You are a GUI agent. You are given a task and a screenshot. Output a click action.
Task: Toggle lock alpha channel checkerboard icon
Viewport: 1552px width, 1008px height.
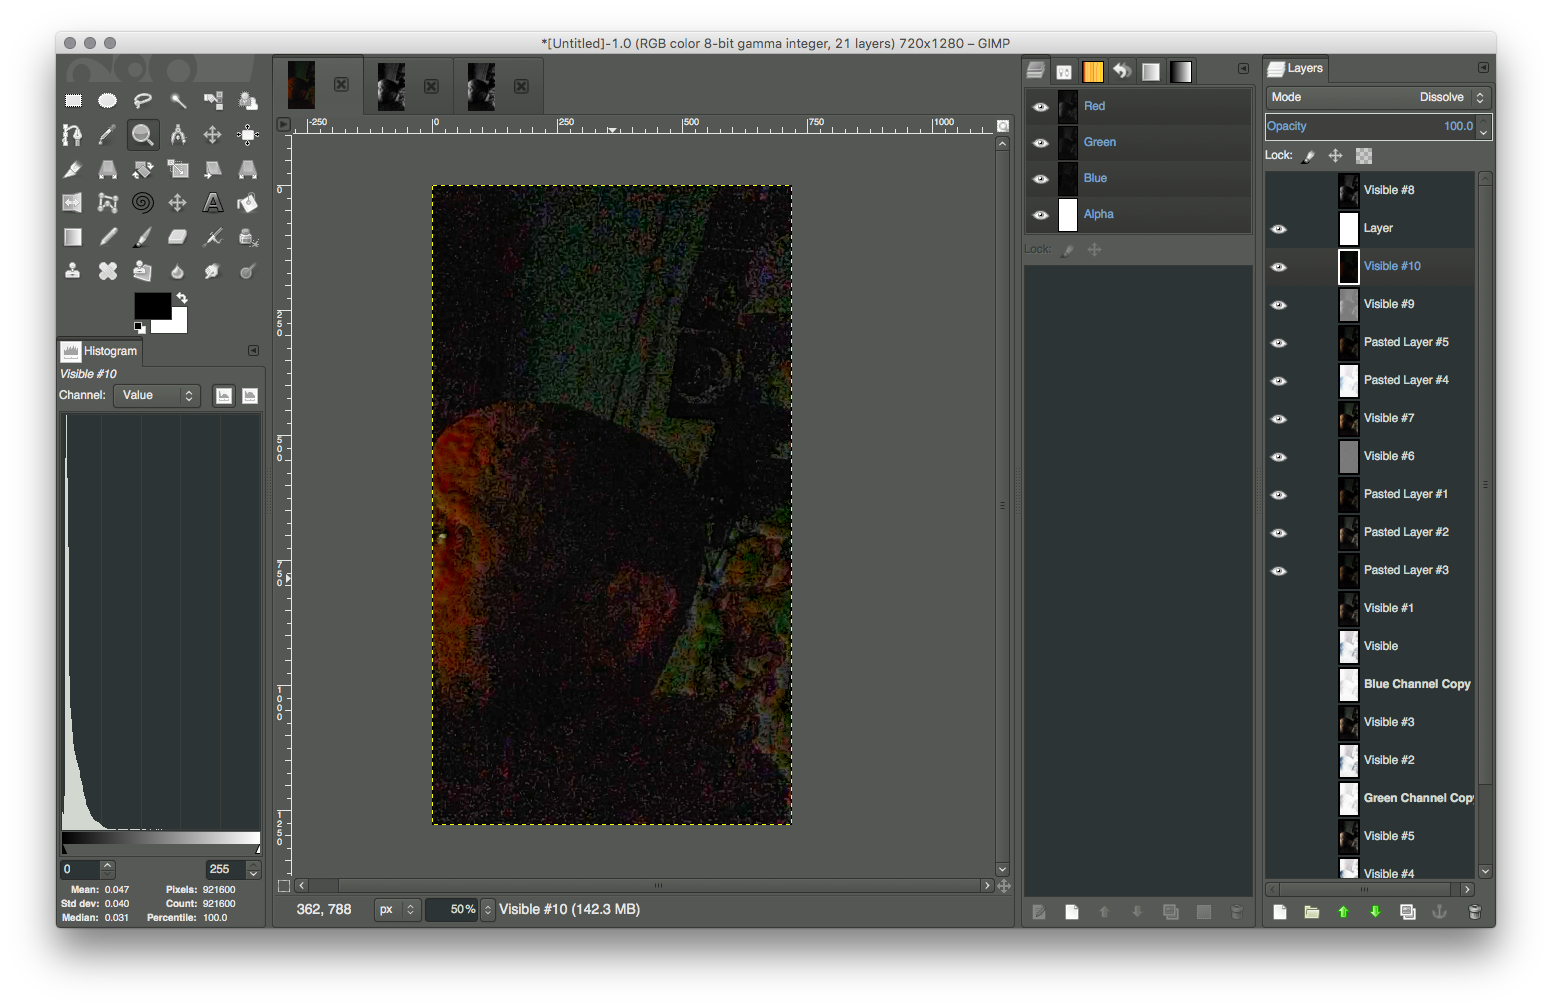pos(1364,156)
